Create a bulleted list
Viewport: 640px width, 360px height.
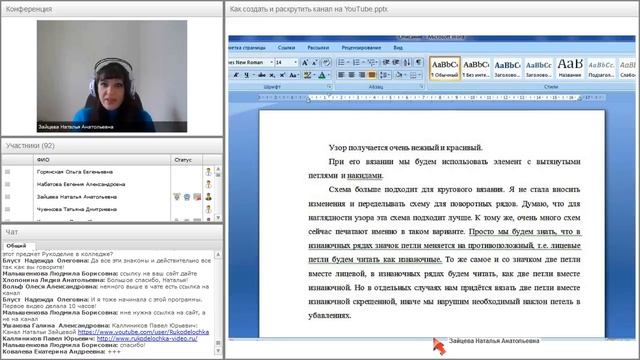click(341, 62)
